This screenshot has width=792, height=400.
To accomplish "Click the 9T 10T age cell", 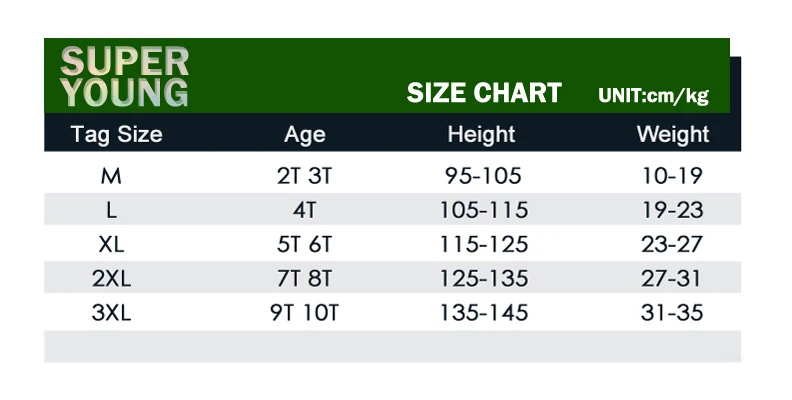I will [x=305, y=313].
